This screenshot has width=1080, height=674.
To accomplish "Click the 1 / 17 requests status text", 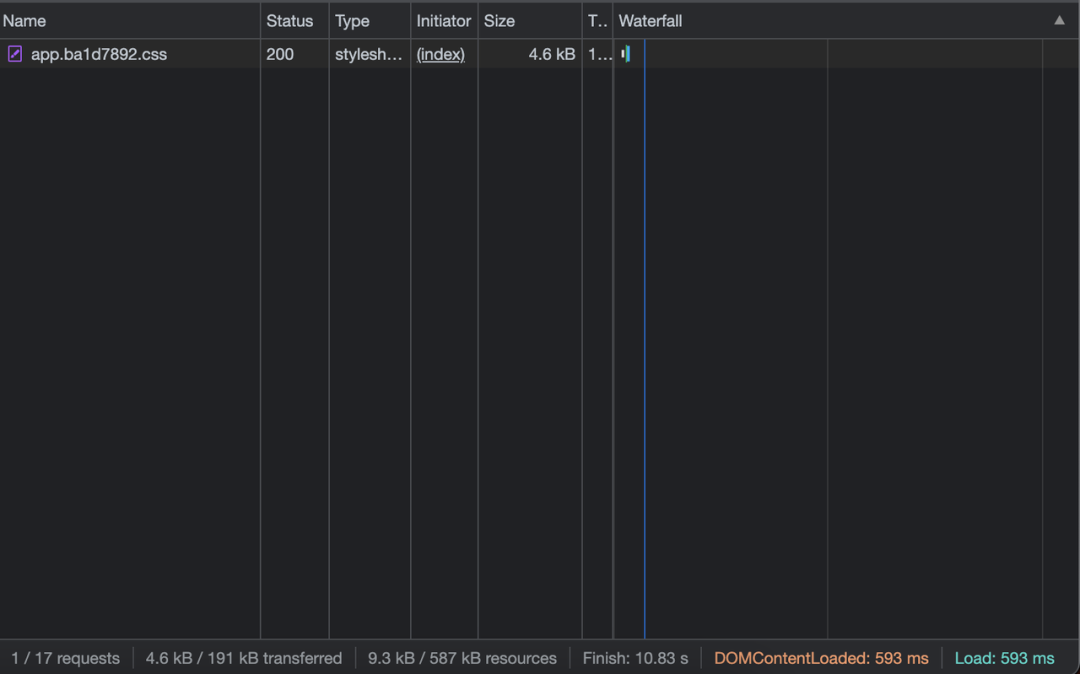I will [x=65, y=658].
